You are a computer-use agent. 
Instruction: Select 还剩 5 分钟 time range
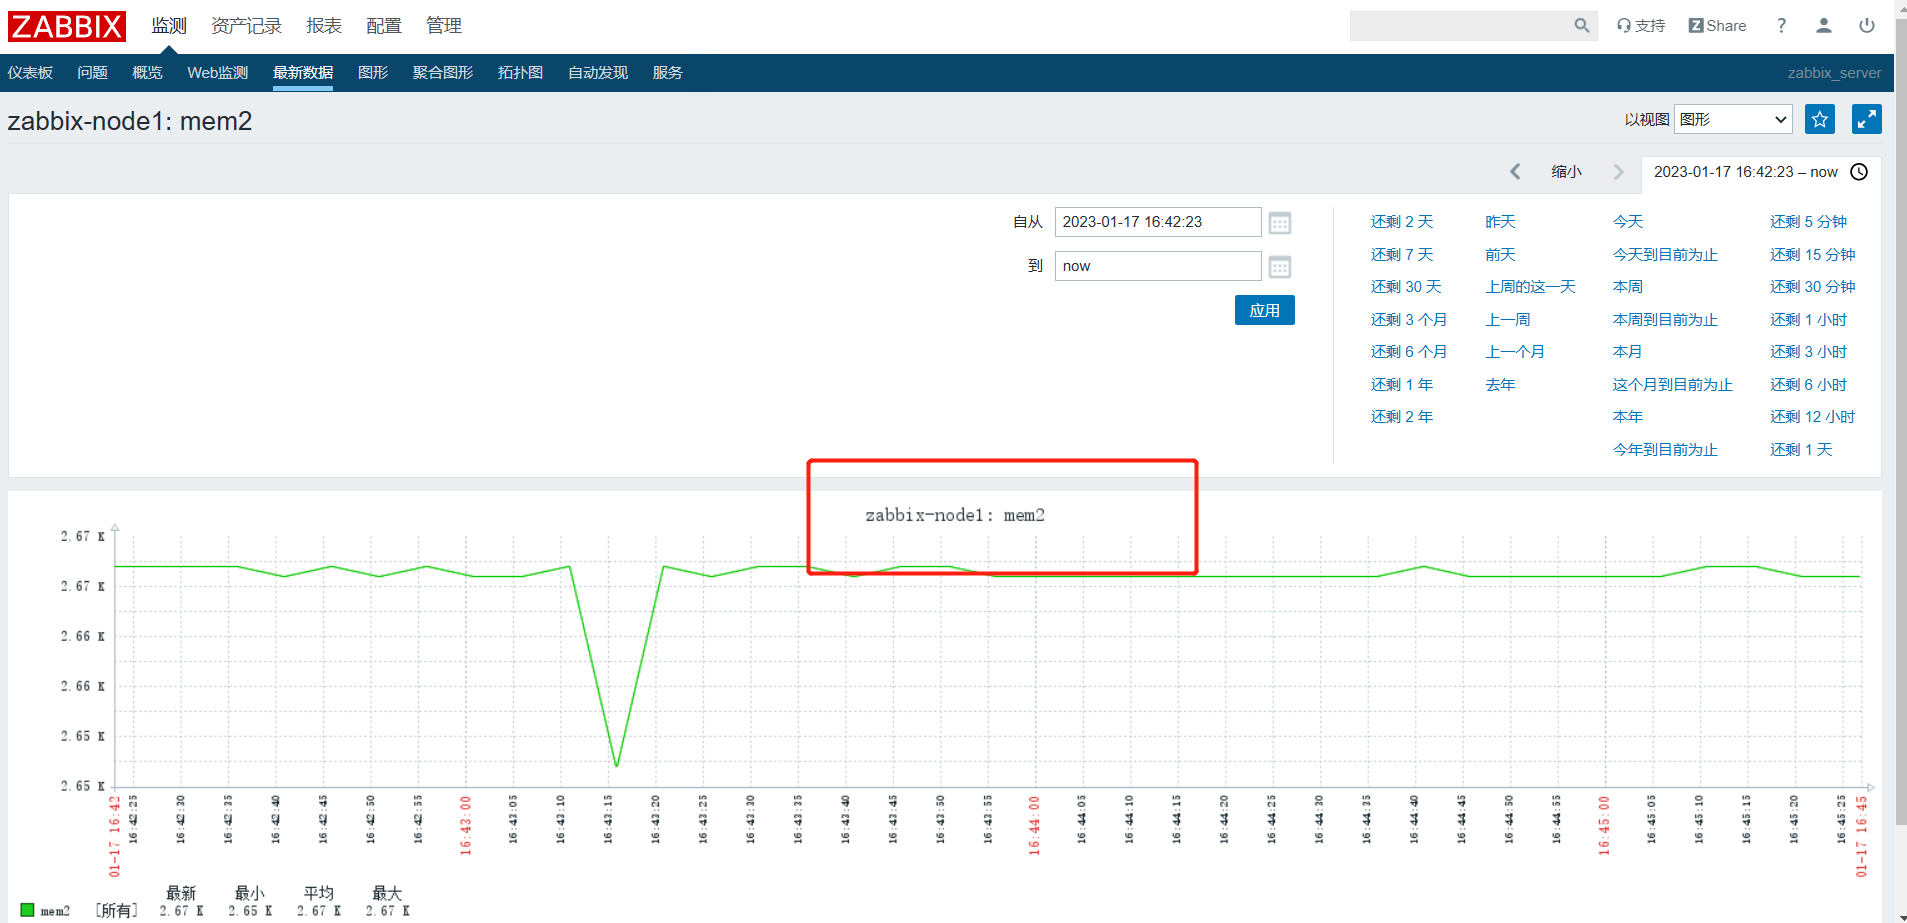tap(1809, 222)
